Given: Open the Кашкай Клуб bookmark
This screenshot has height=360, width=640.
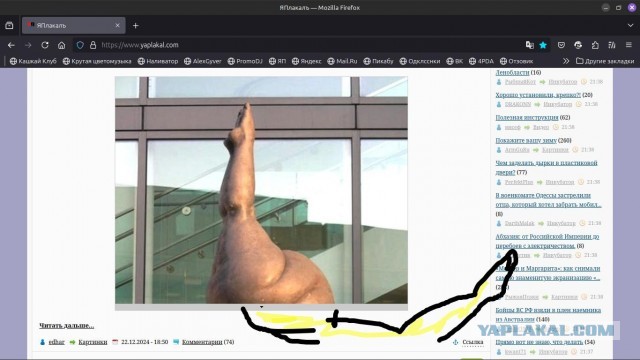Looking at the screenshot, I should click(x=33, y=61).
